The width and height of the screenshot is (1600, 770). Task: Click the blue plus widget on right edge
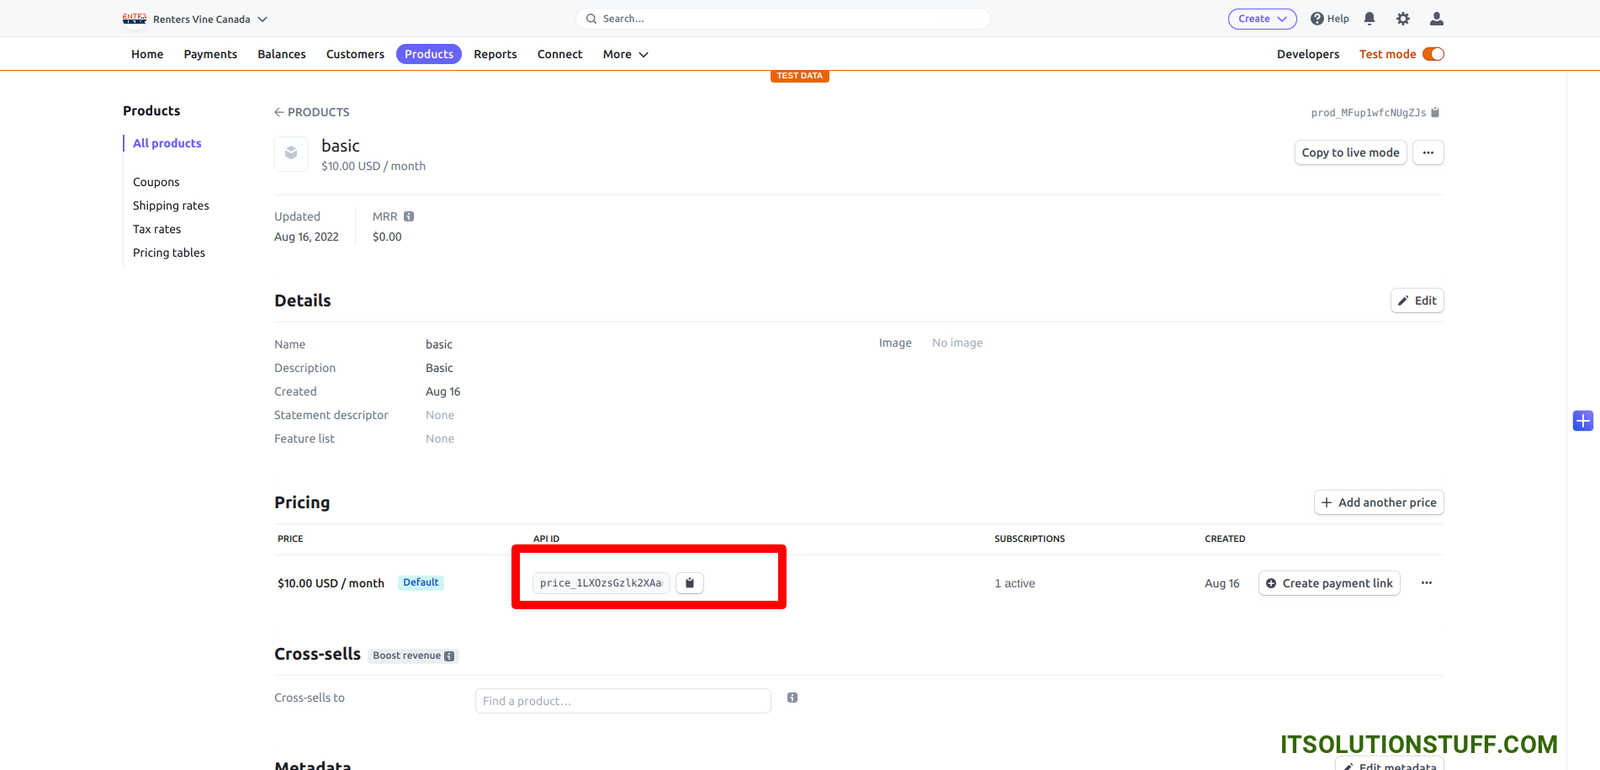click(x=1582, y=421)
